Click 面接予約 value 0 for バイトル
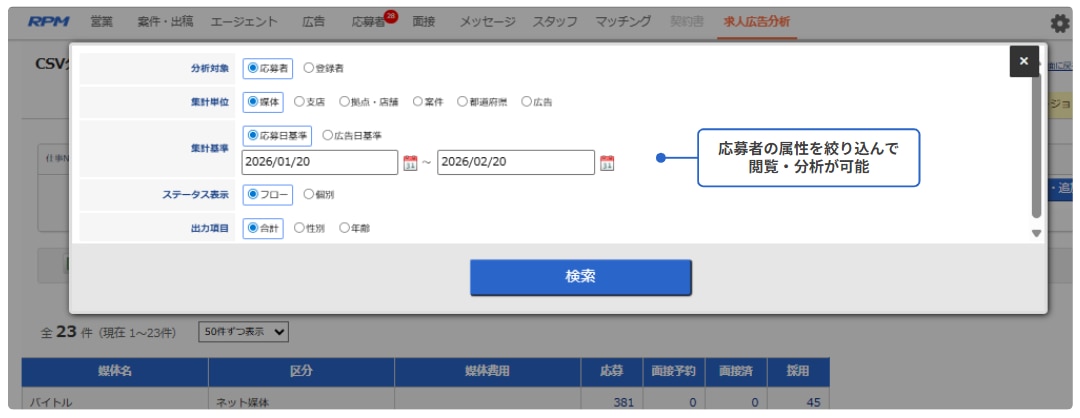The image size is (1080, 418). pyautogui.click(x=692, y=402)
